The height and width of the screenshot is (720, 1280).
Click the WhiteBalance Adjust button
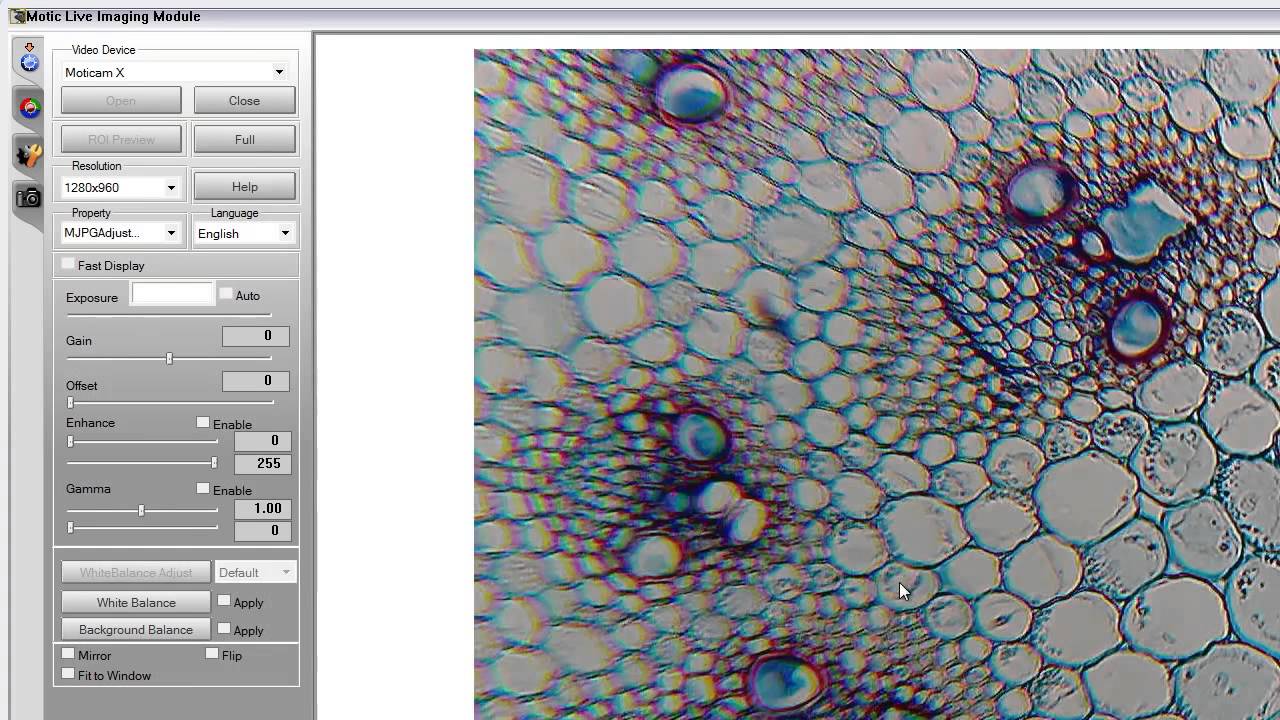(x=136, y=572)
